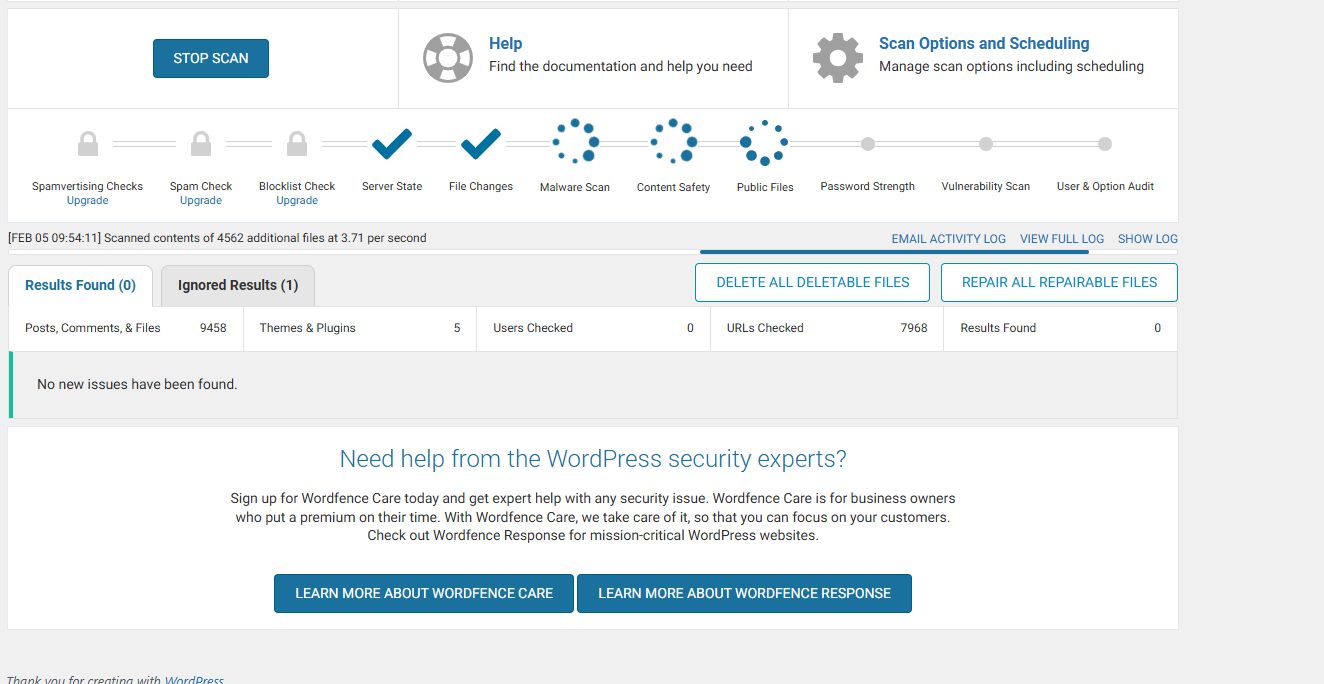
Task: Click the Public Files spinner icon
Action: pyautogui.click(x=764, y=143)
